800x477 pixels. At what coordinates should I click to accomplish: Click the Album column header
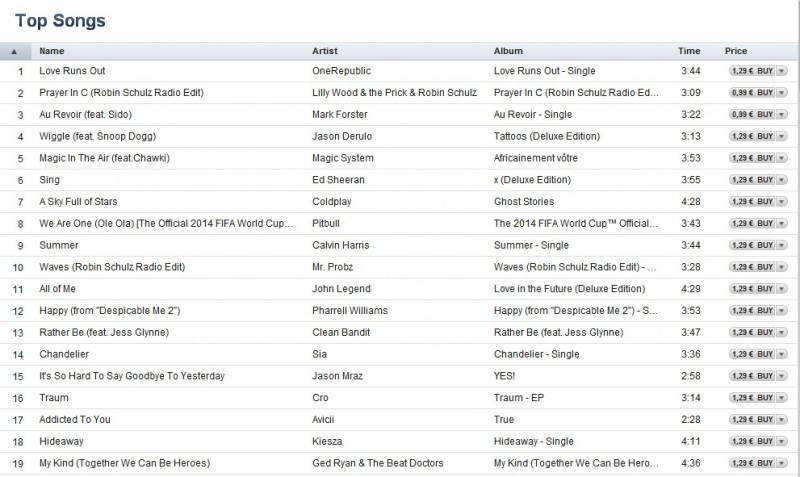click(x=508, y=51)
